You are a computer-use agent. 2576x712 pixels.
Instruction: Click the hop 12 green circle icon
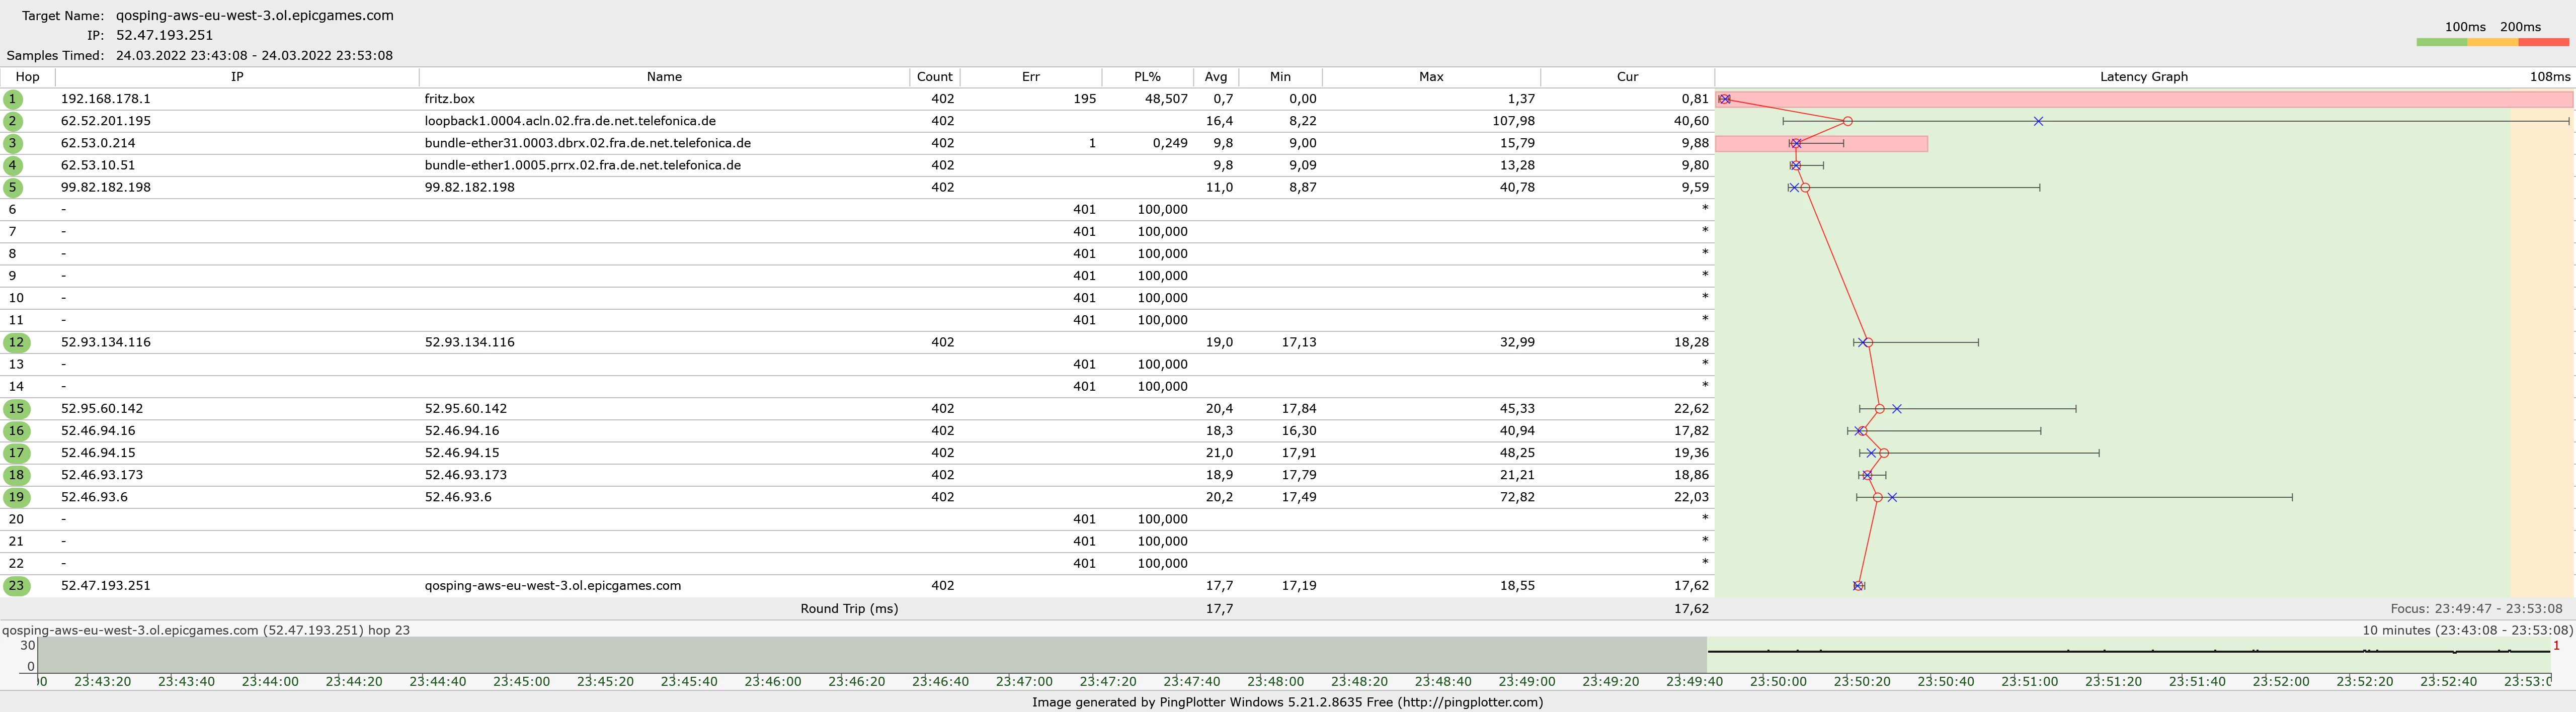(16, 342)
